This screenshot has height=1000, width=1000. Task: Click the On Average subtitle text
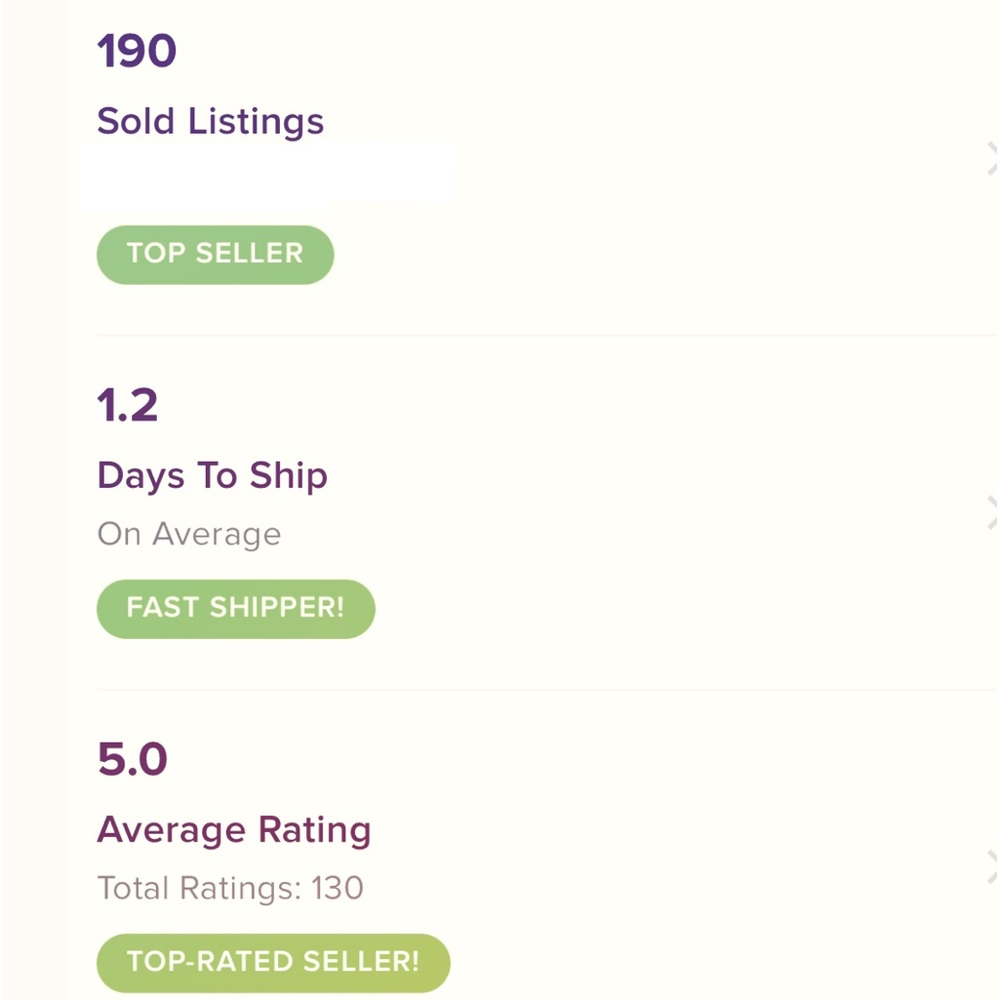(189, 534)
